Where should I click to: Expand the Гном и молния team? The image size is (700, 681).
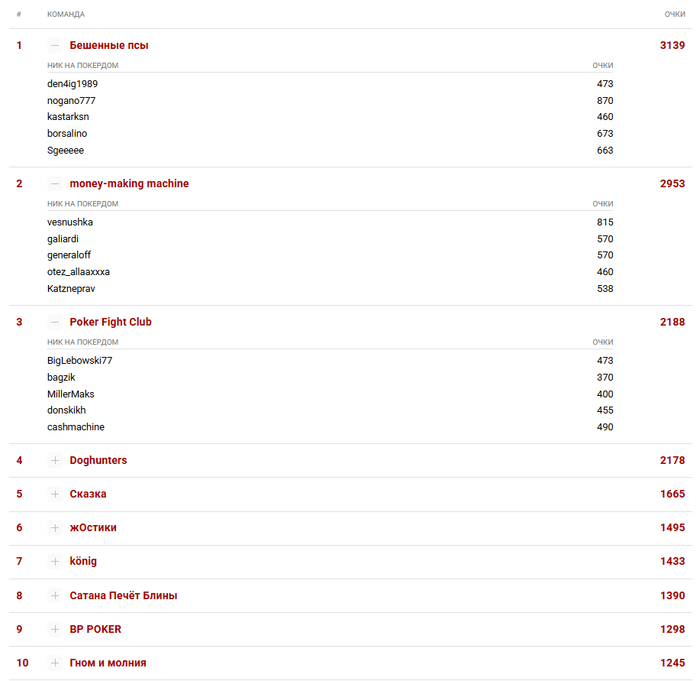(55, 663)
